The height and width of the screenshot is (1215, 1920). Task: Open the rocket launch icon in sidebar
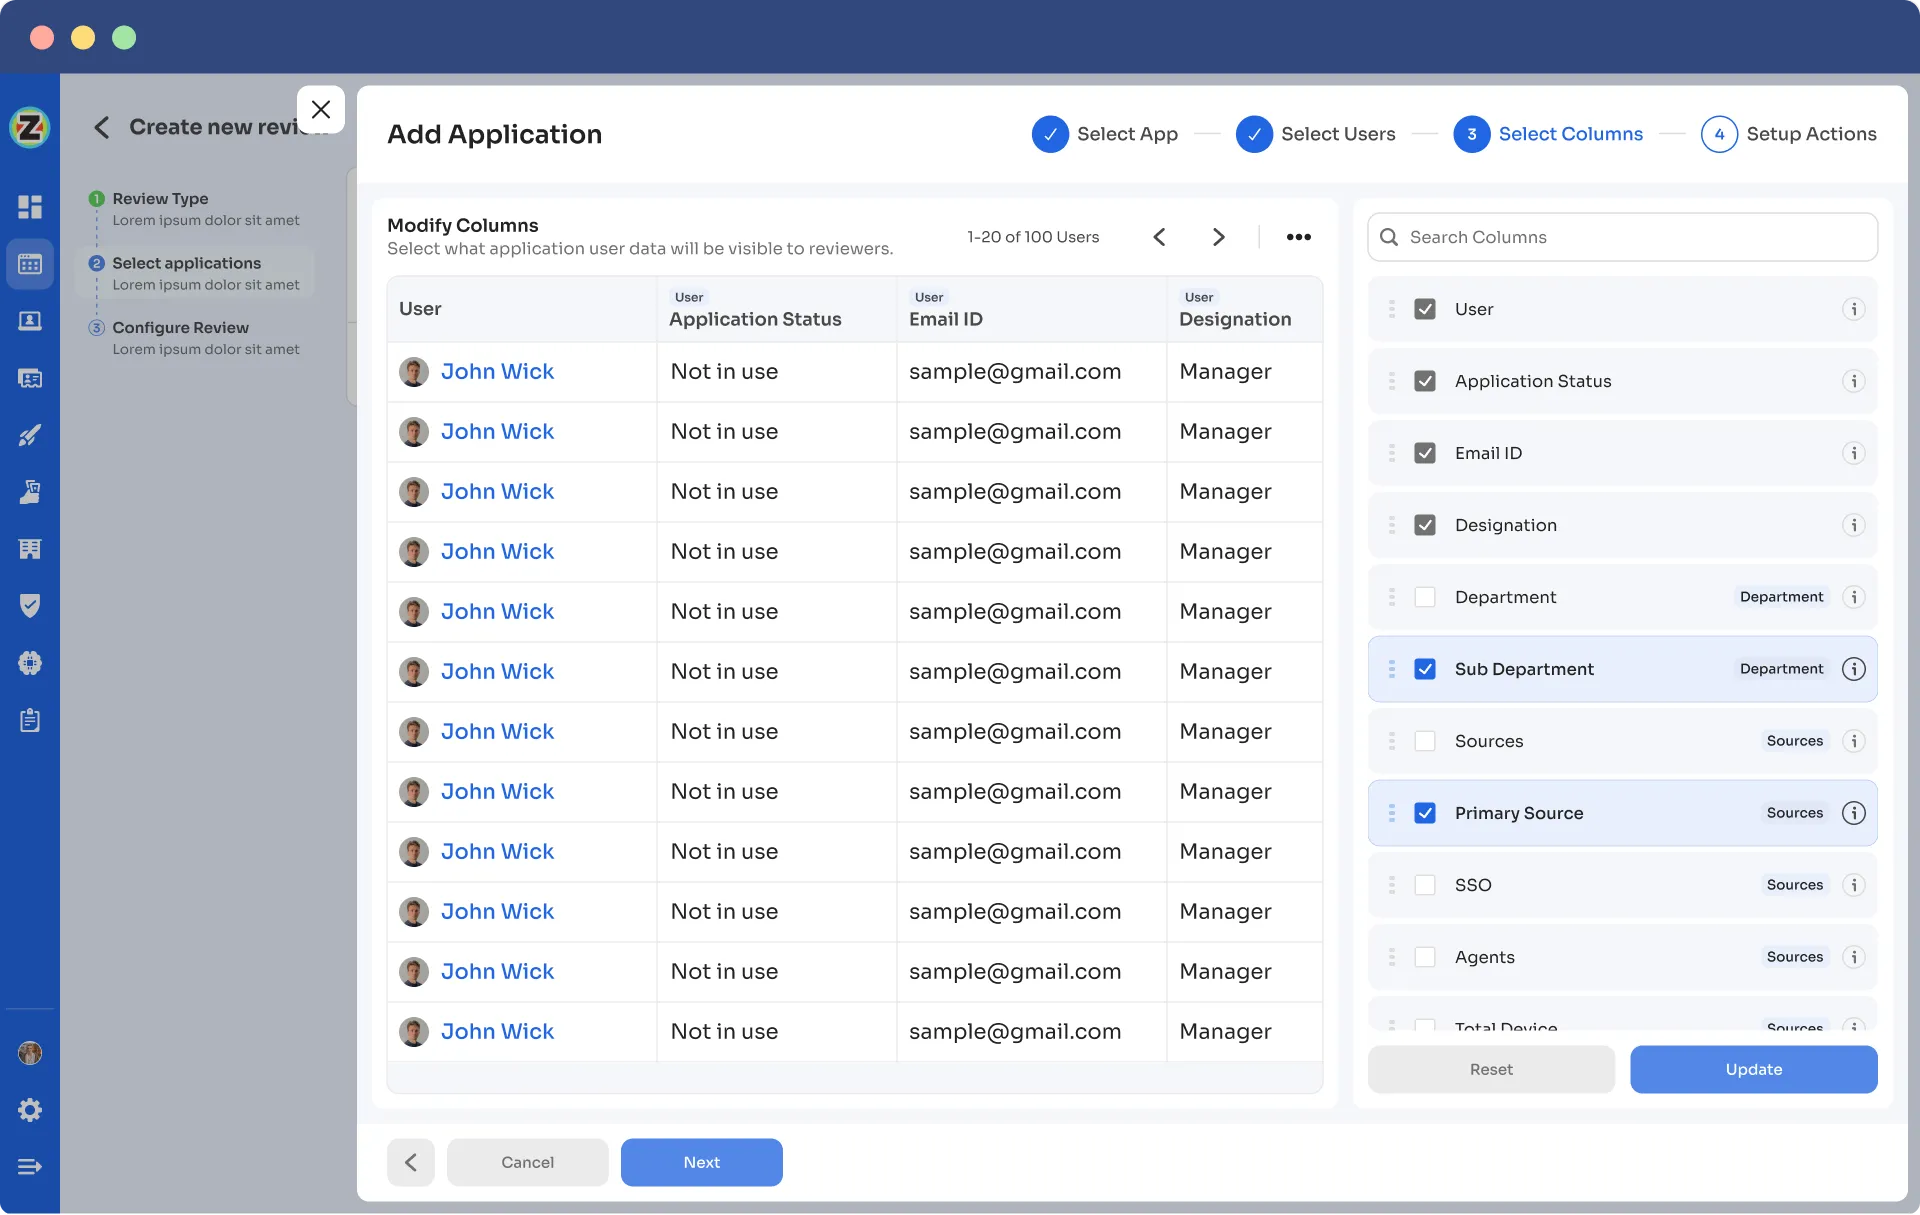[30, 435]
